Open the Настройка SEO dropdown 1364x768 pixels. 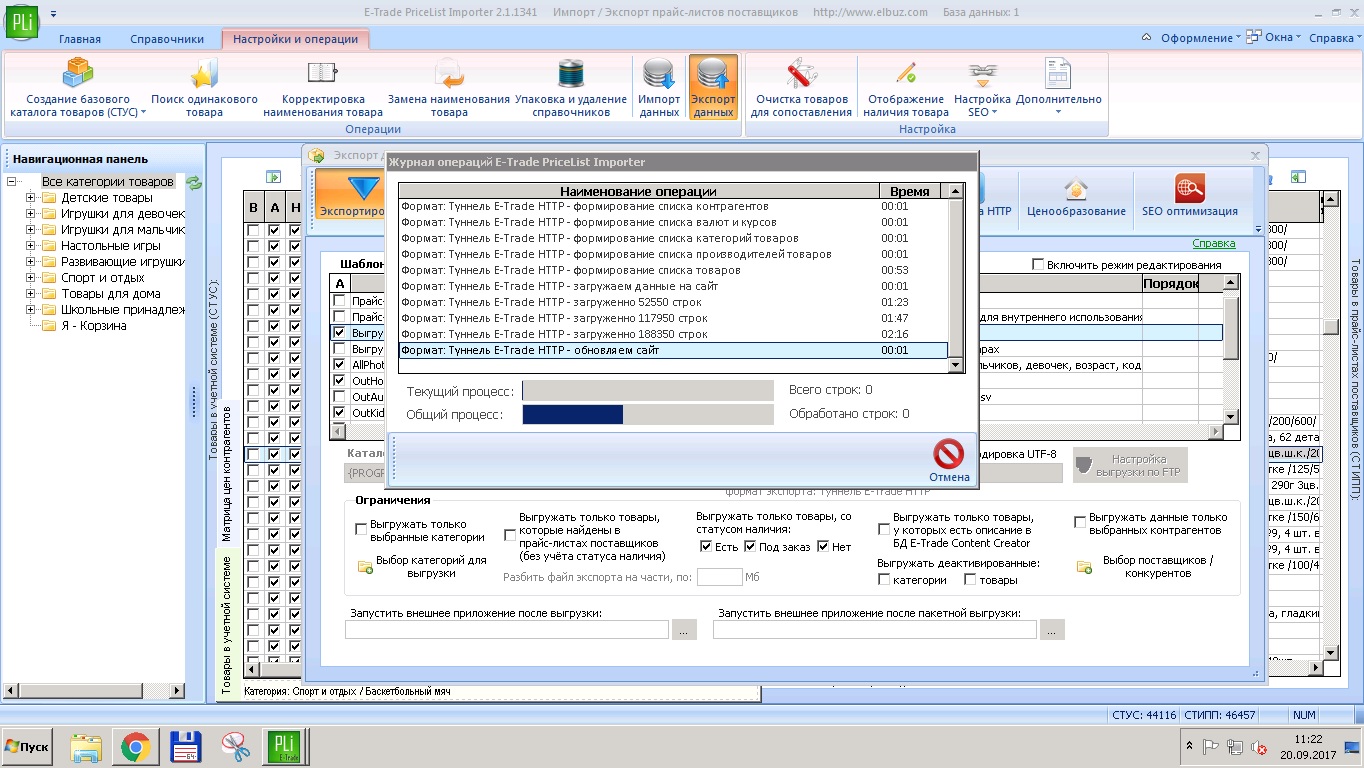click(x=982, y=87)
